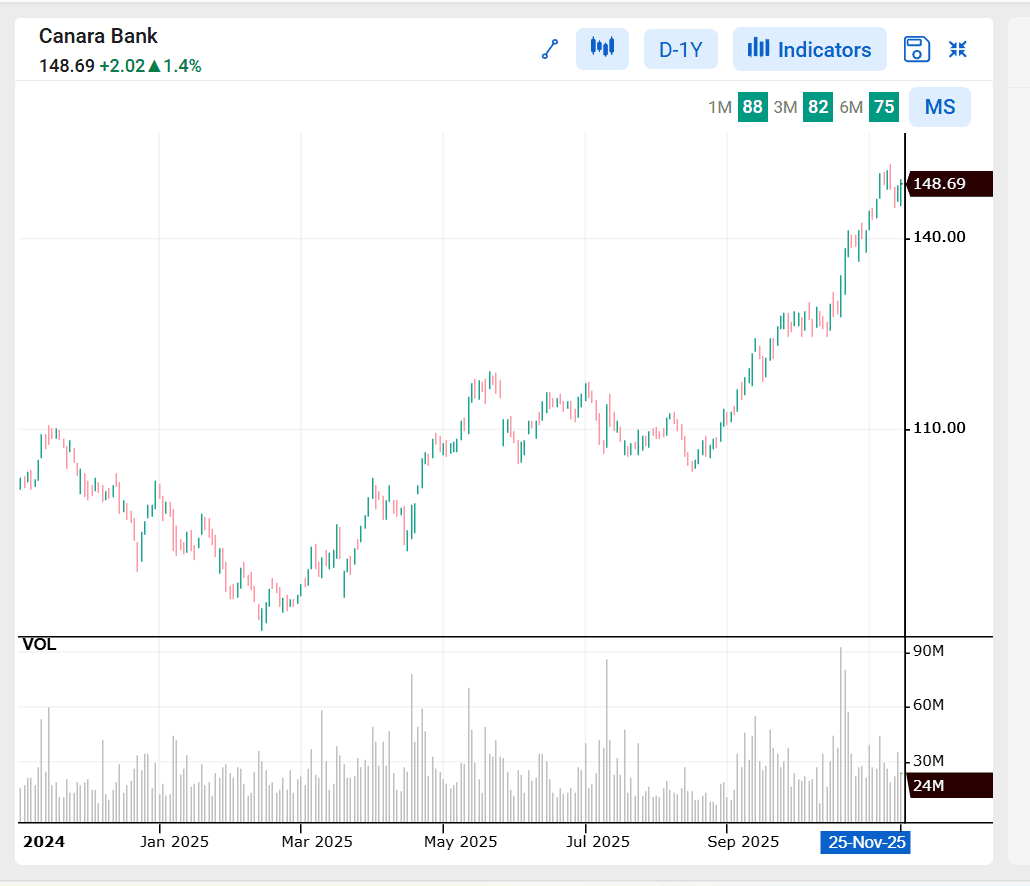Click the 30M volume axis label
This screenshot has height=886, width=1030.
point(928,761)
